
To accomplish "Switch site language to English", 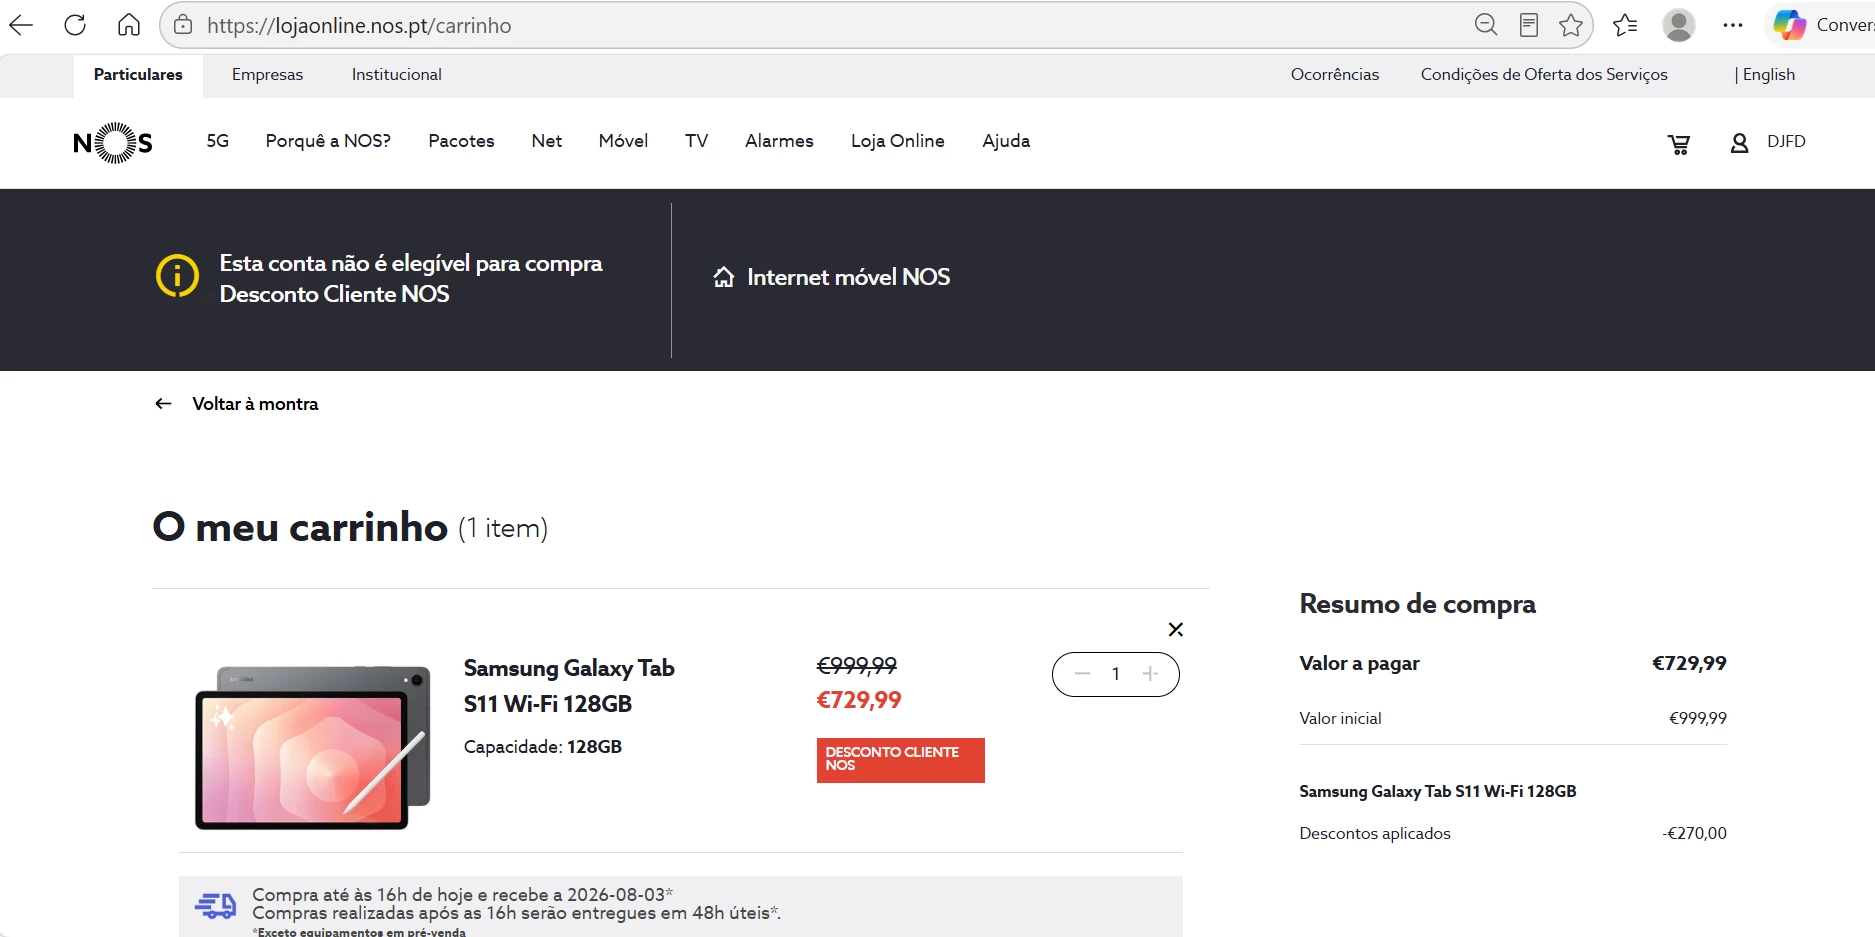I will click(x=1768, y=75).
